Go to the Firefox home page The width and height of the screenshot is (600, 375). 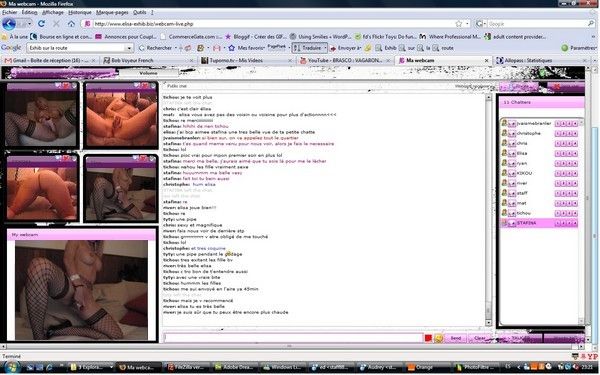(x=71, y=24)
